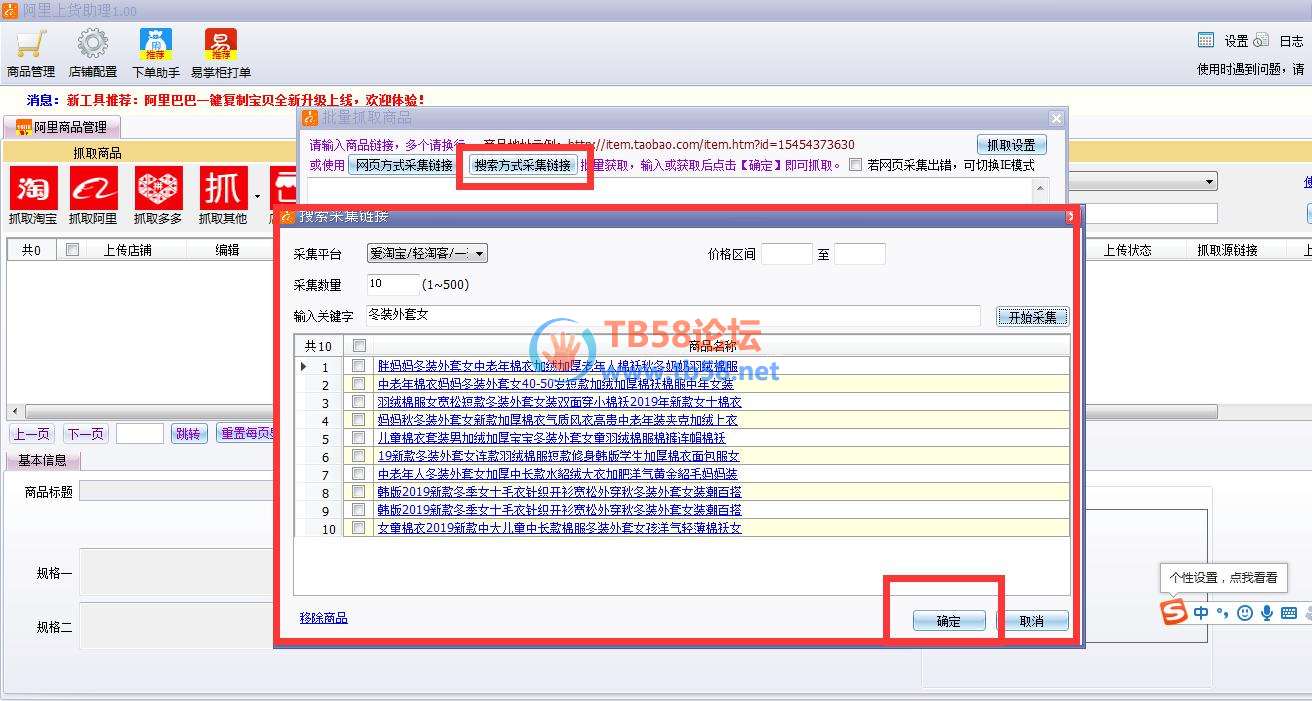Viewport: 1312px width, 701px height.
Task: Open link 羽绒棉服女宽松短款冬装外套
Action: [x=559, y=402]
